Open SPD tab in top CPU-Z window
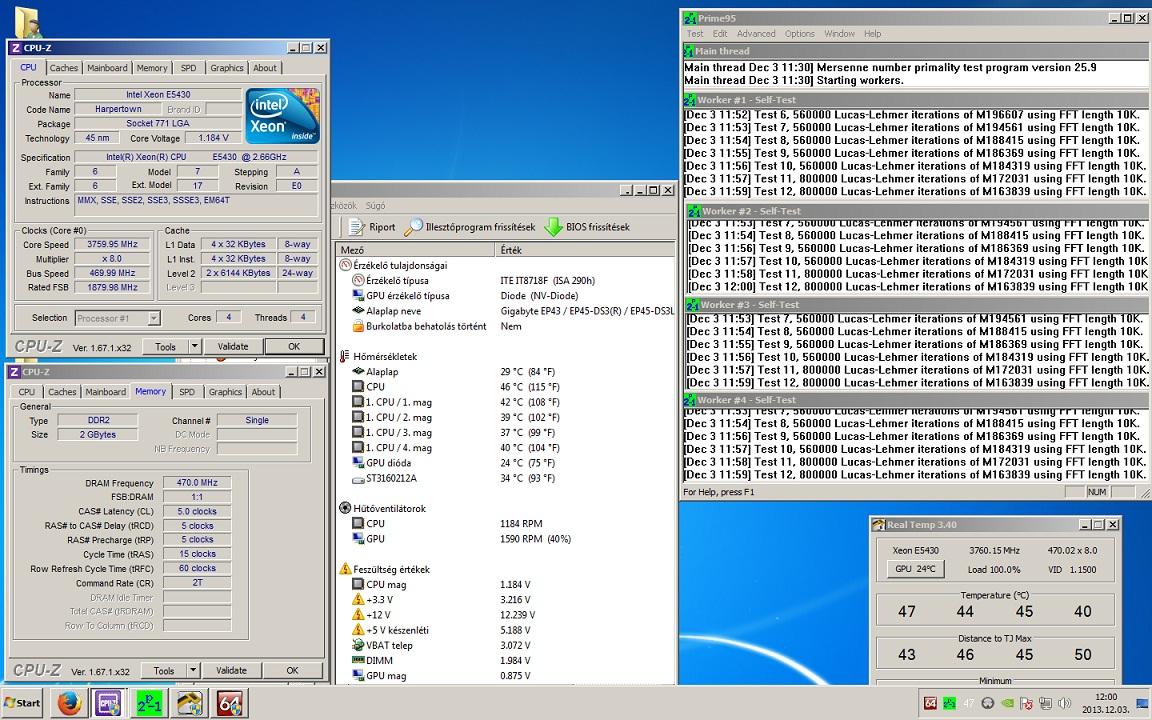 (x=189, y=68)
